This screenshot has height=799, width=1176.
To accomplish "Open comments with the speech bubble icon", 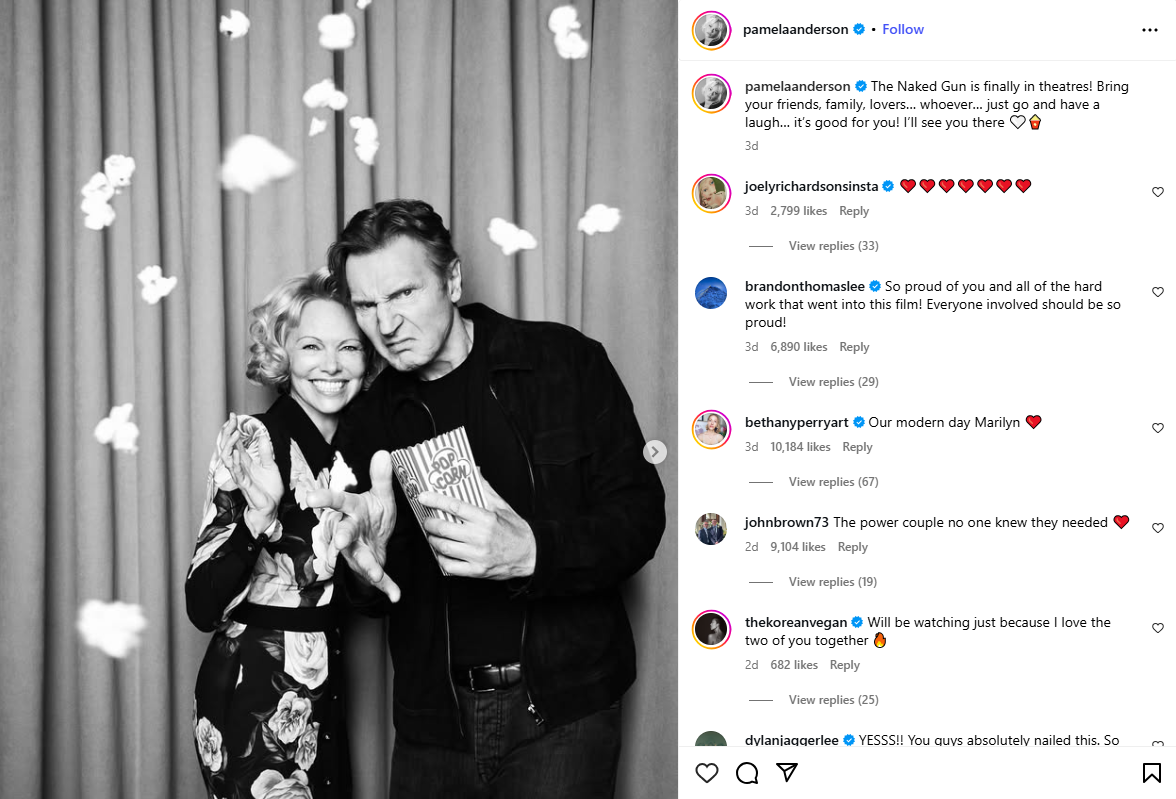I will (747, 773).
